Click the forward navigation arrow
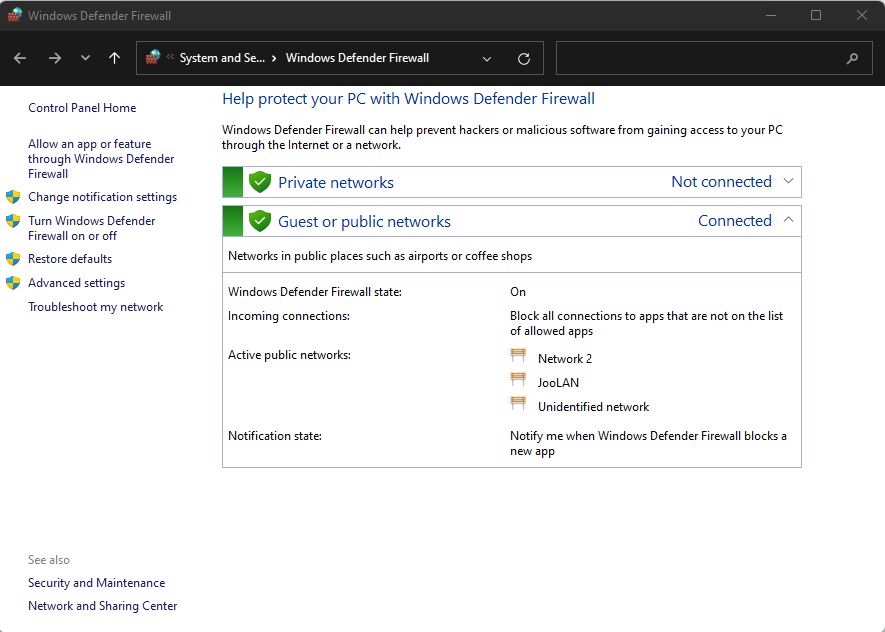The width and height of the screenshot is (885, 632). 55,58
